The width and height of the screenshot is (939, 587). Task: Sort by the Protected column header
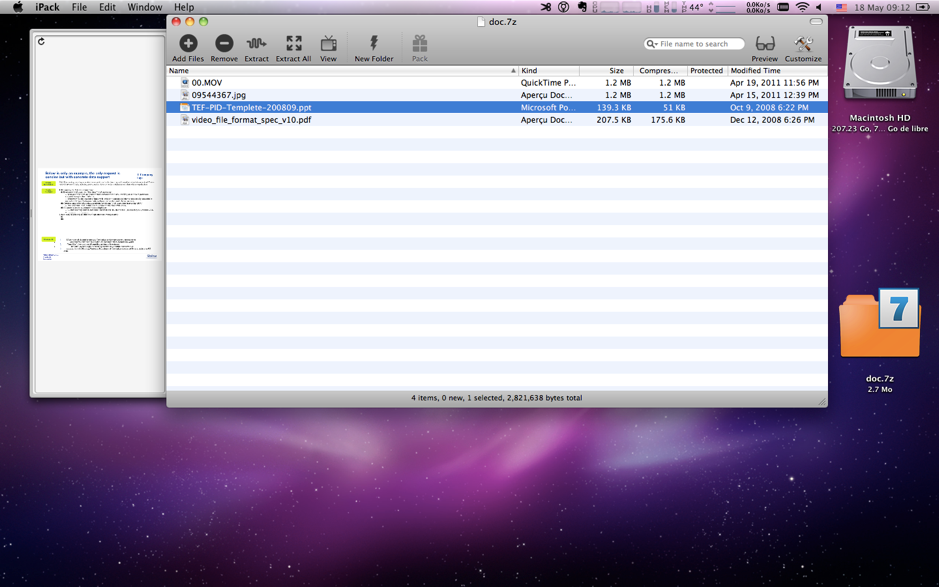[x=707, y=71]
